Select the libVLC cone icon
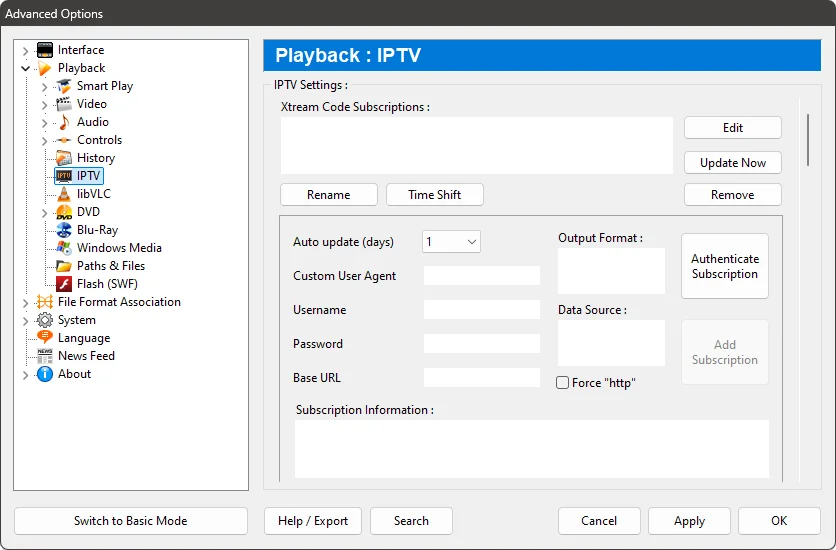Screen dimensions: 836x550 point(64,194)
